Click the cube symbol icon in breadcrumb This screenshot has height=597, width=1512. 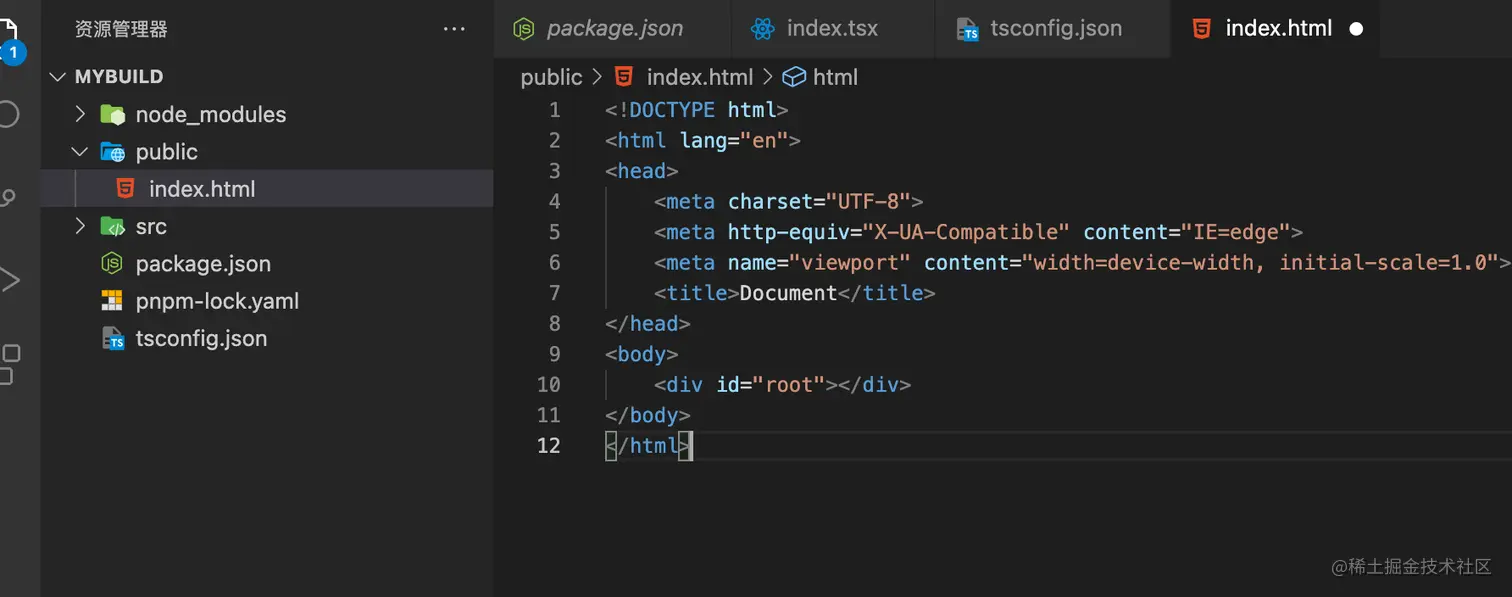(794, 77)
